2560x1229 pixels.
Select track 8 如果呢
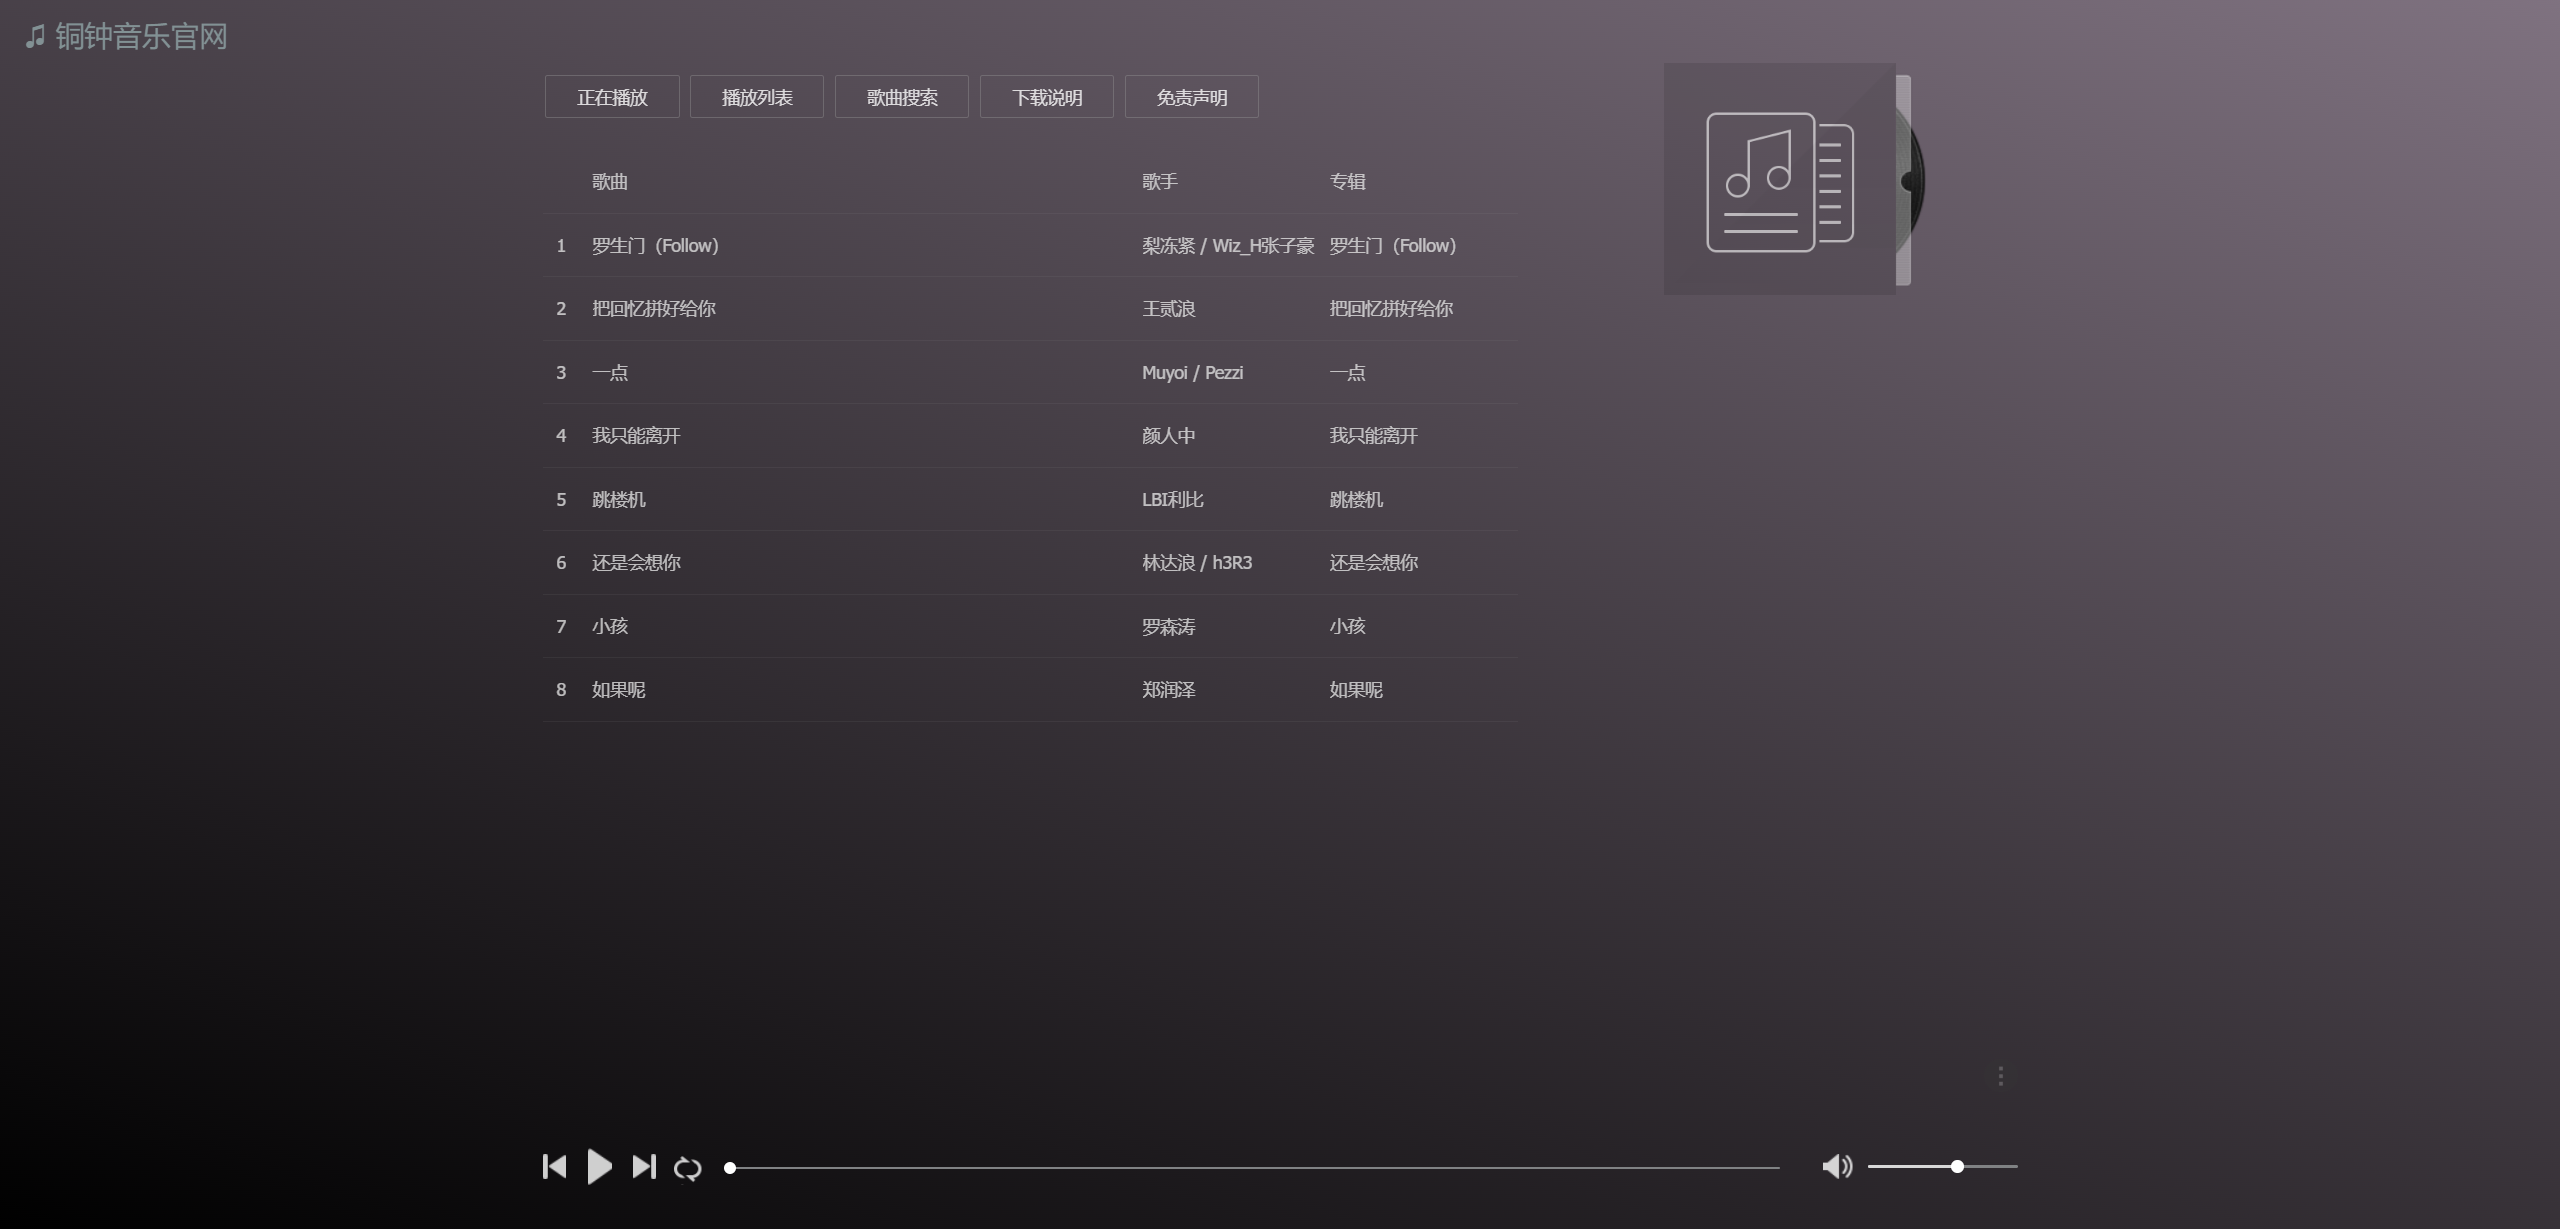coord(618,690)
